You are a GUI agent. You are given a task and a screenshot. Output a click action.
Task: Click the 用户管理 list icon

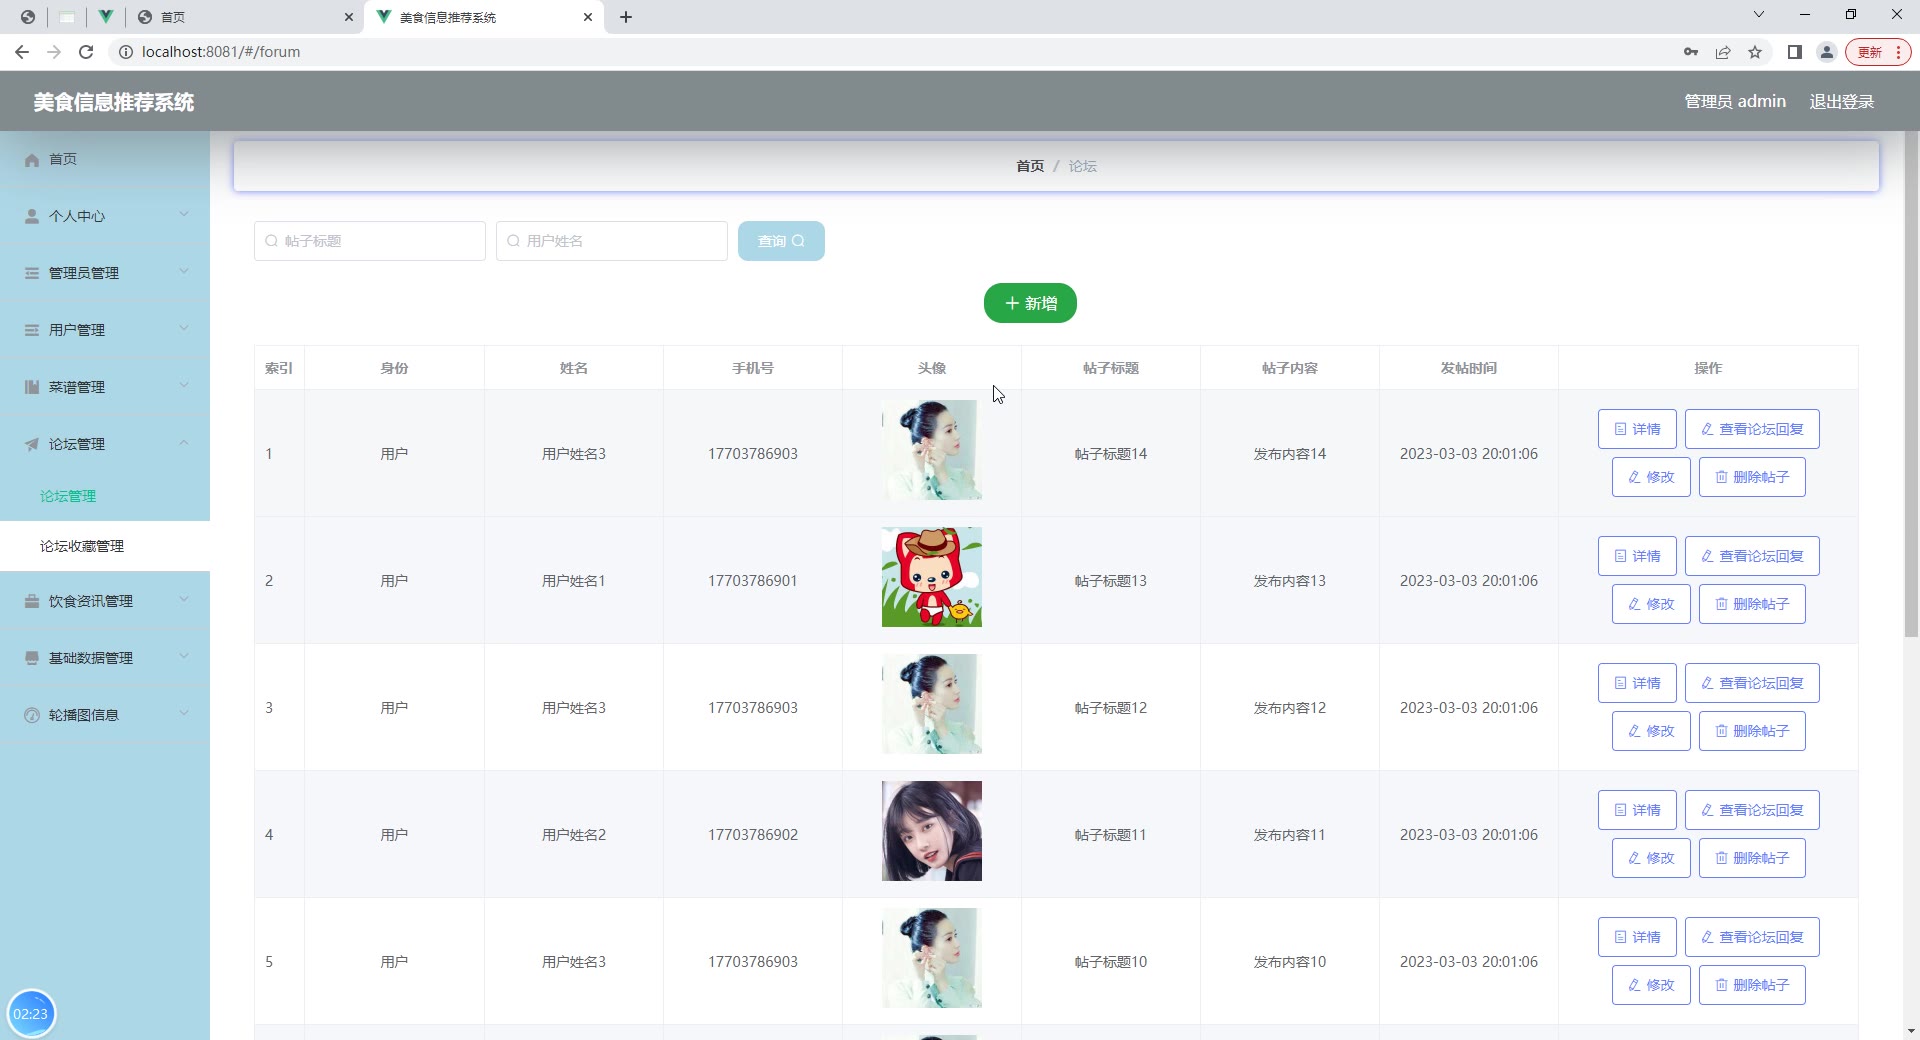click(x=32, y=330)
